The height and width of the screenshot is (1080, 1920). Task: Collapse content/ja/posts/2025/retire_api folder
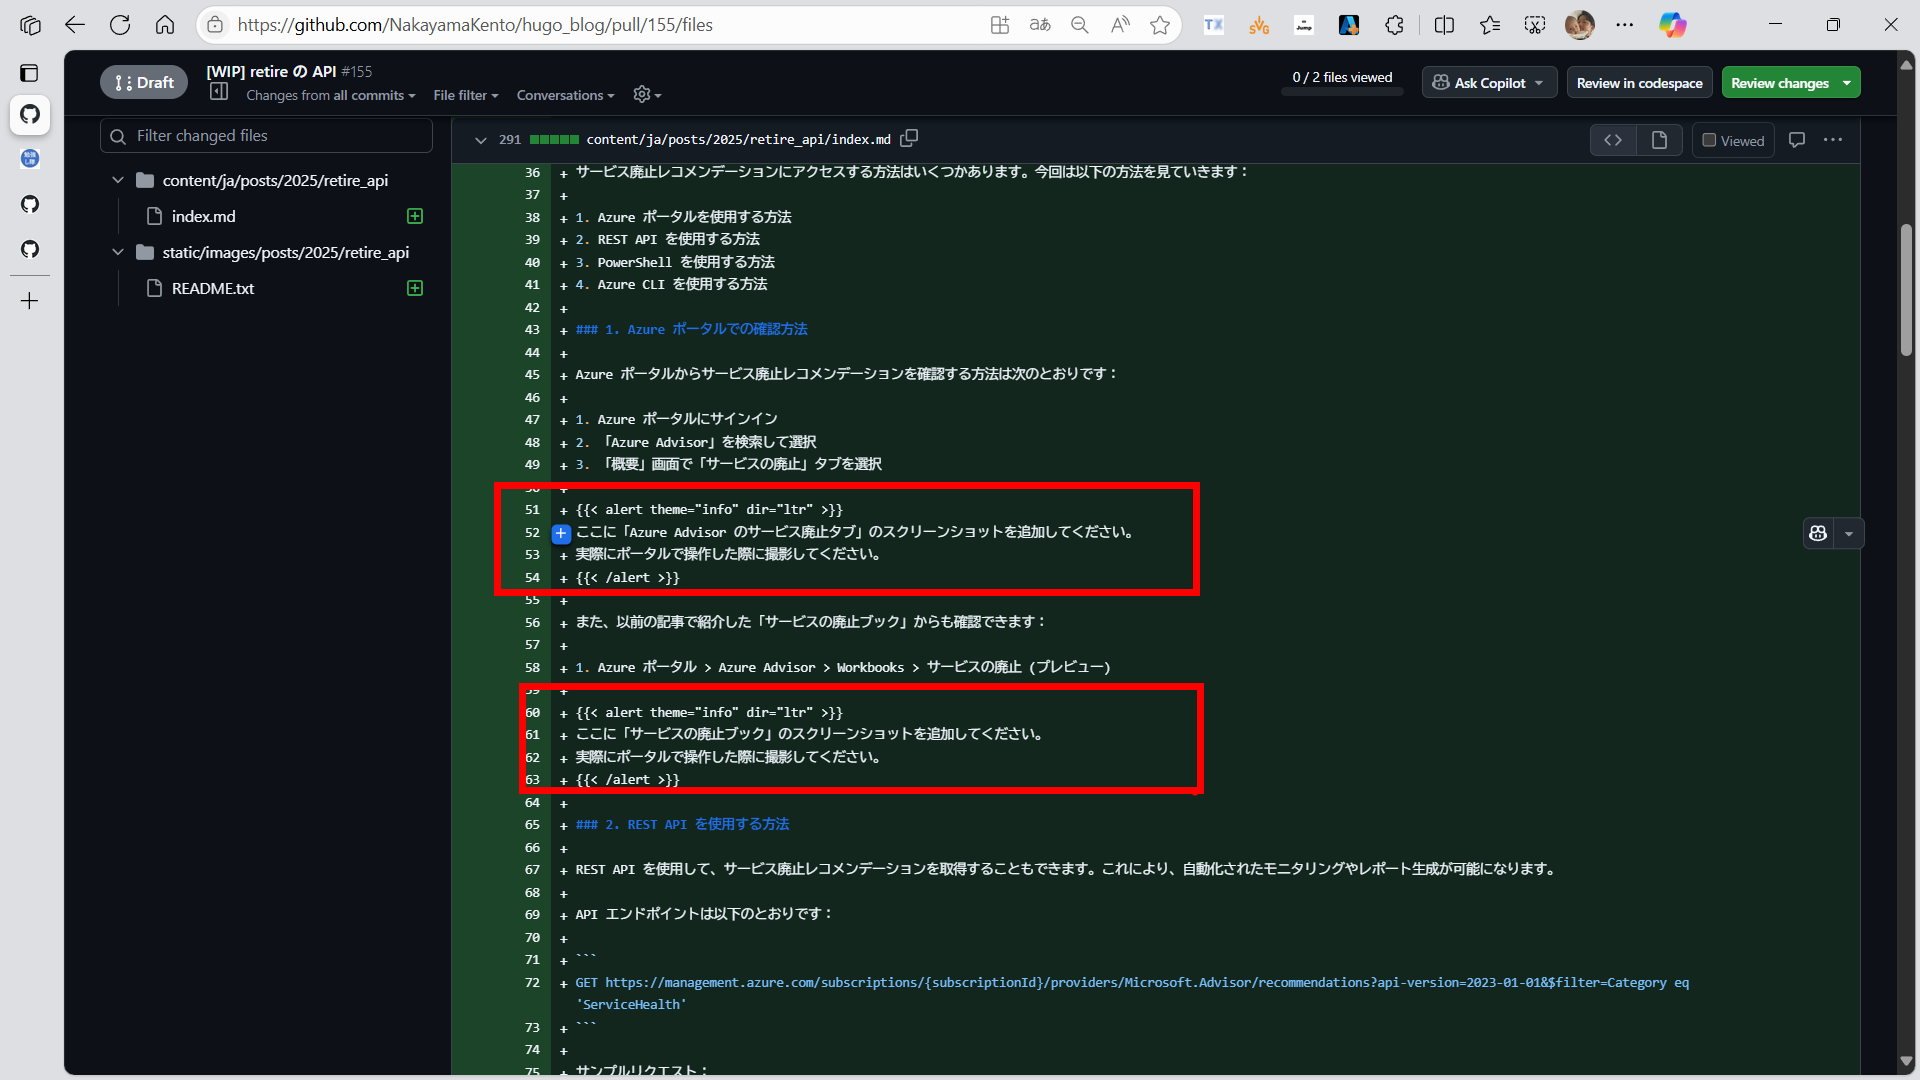click(x=118, y=180)
